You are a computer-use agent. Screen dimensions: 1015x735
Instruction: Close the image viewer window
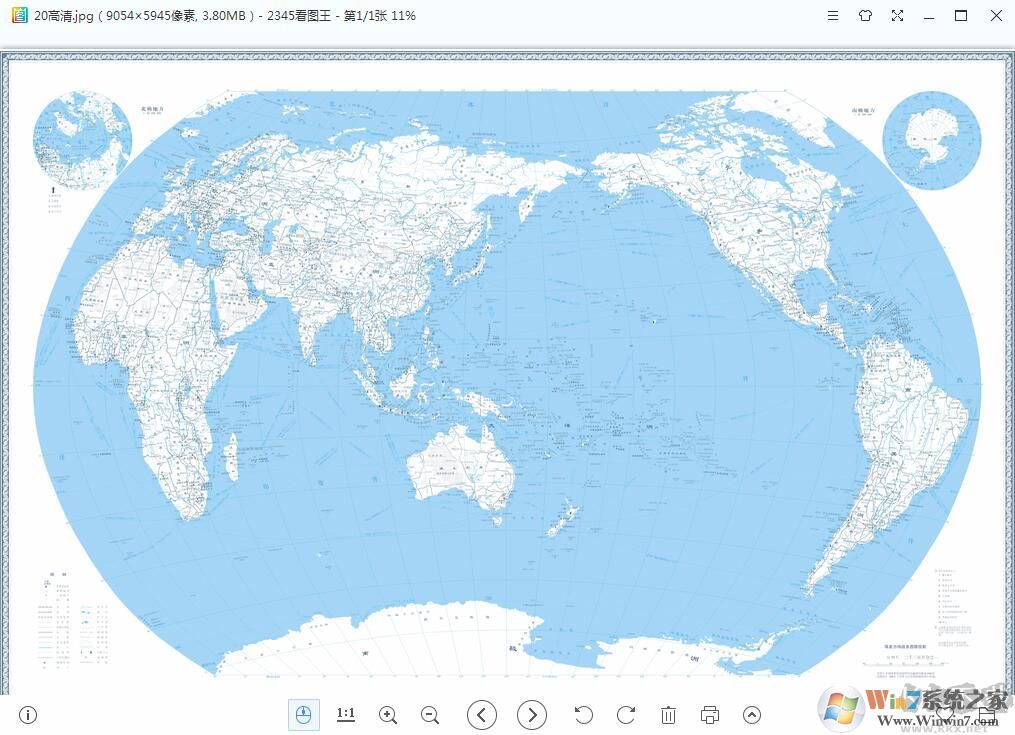[x=996, y=16]
